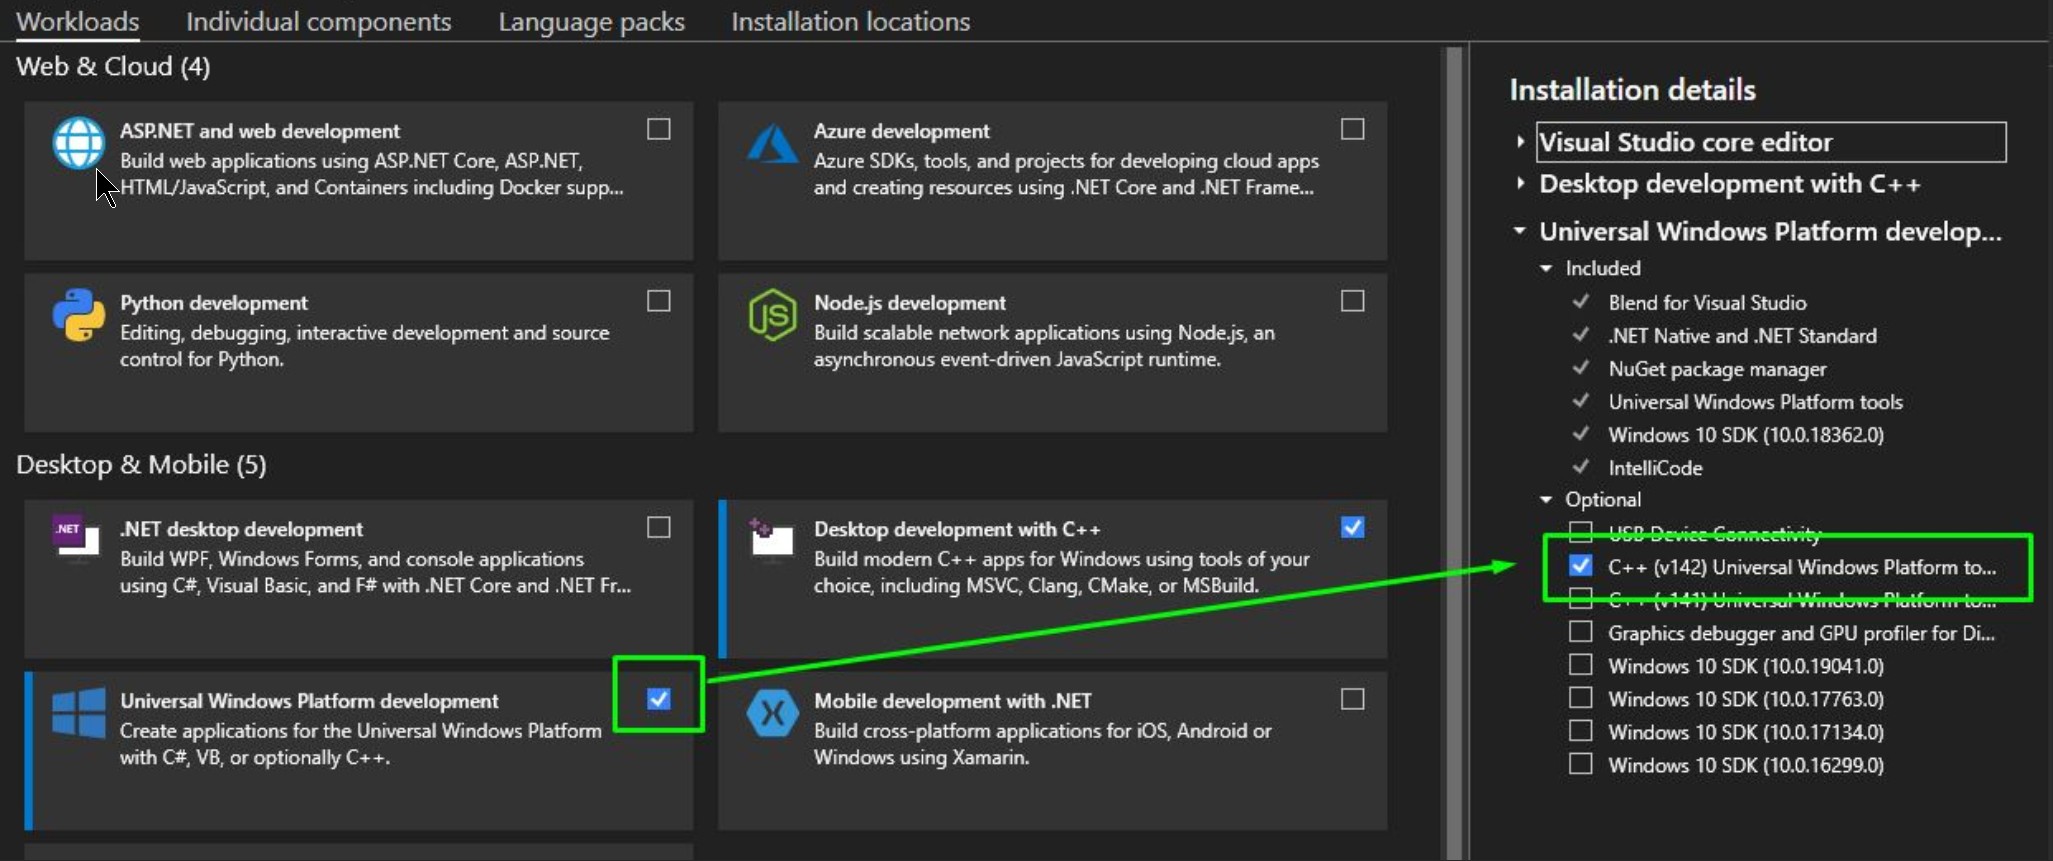The width and height of the screenshot is (2053, 861).
Task: Click the Node.js hexagon icon
Action: (x=773, y=315)
